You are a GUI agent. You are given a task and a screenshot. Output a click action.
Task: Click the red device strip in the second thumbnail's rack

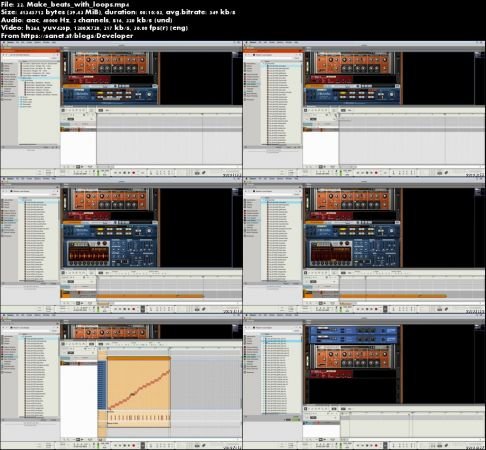(x=331, y=79)
